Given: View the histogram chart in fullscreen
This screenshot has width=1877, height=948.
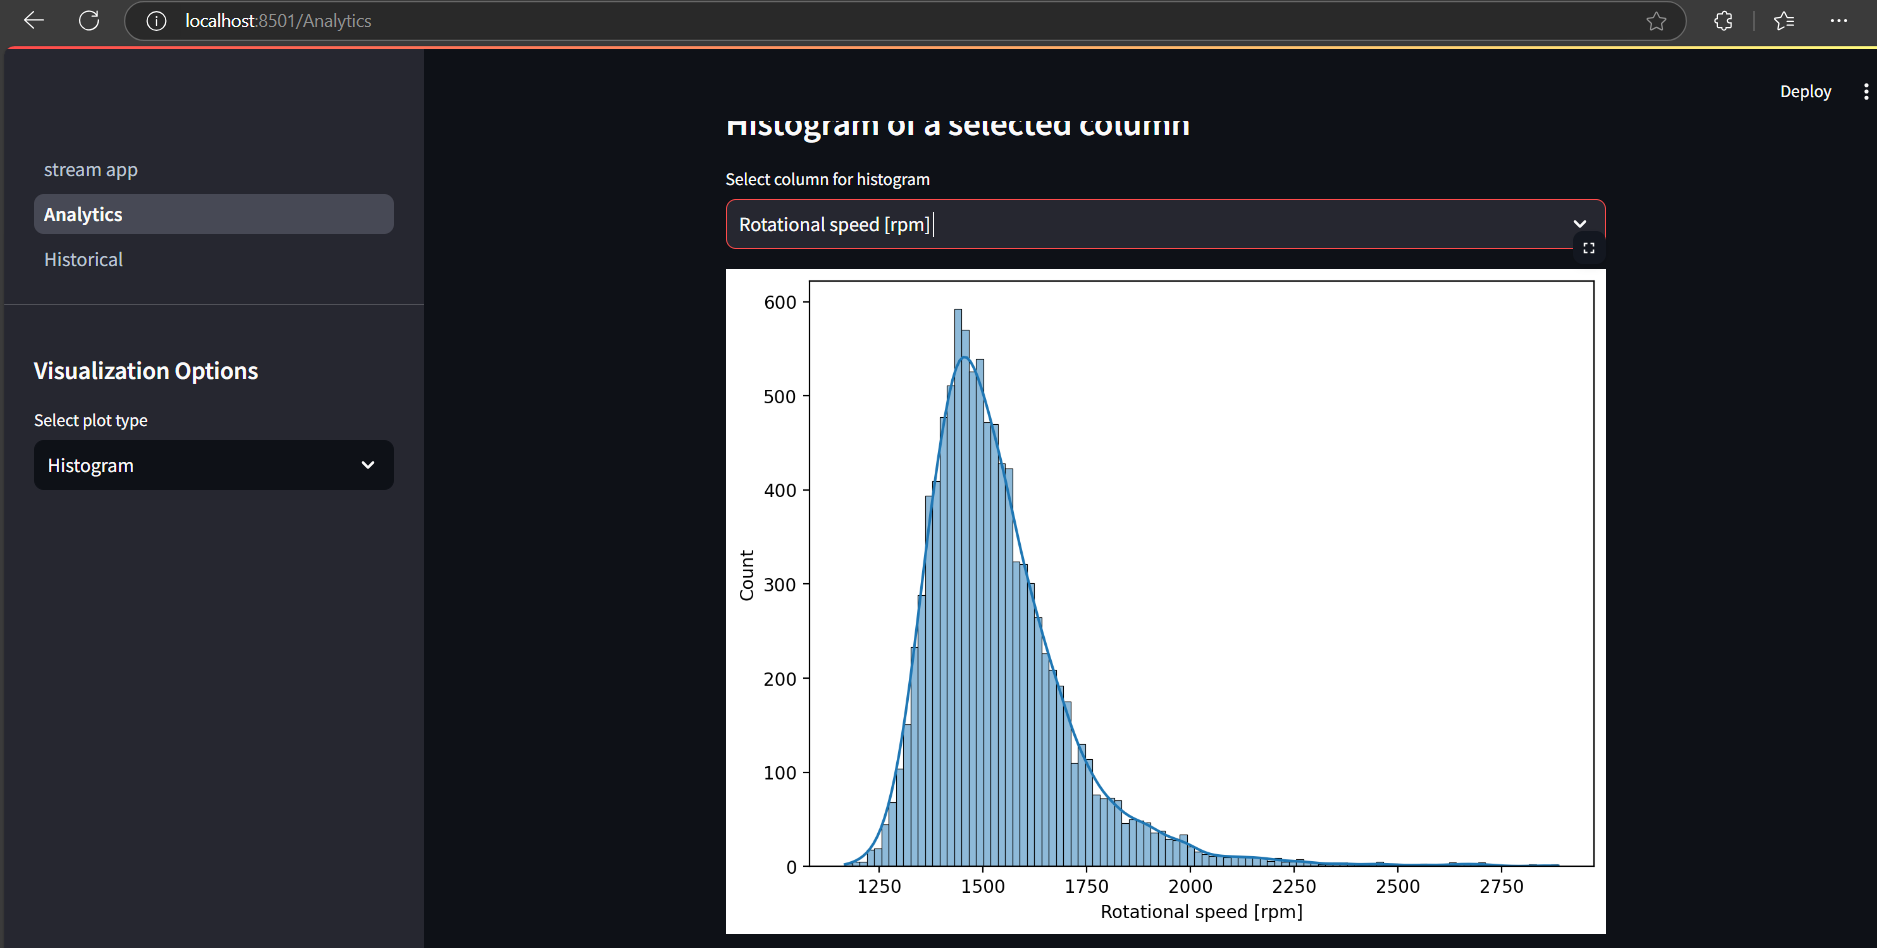Looking at the screenshot, I should pos(1589,248).
